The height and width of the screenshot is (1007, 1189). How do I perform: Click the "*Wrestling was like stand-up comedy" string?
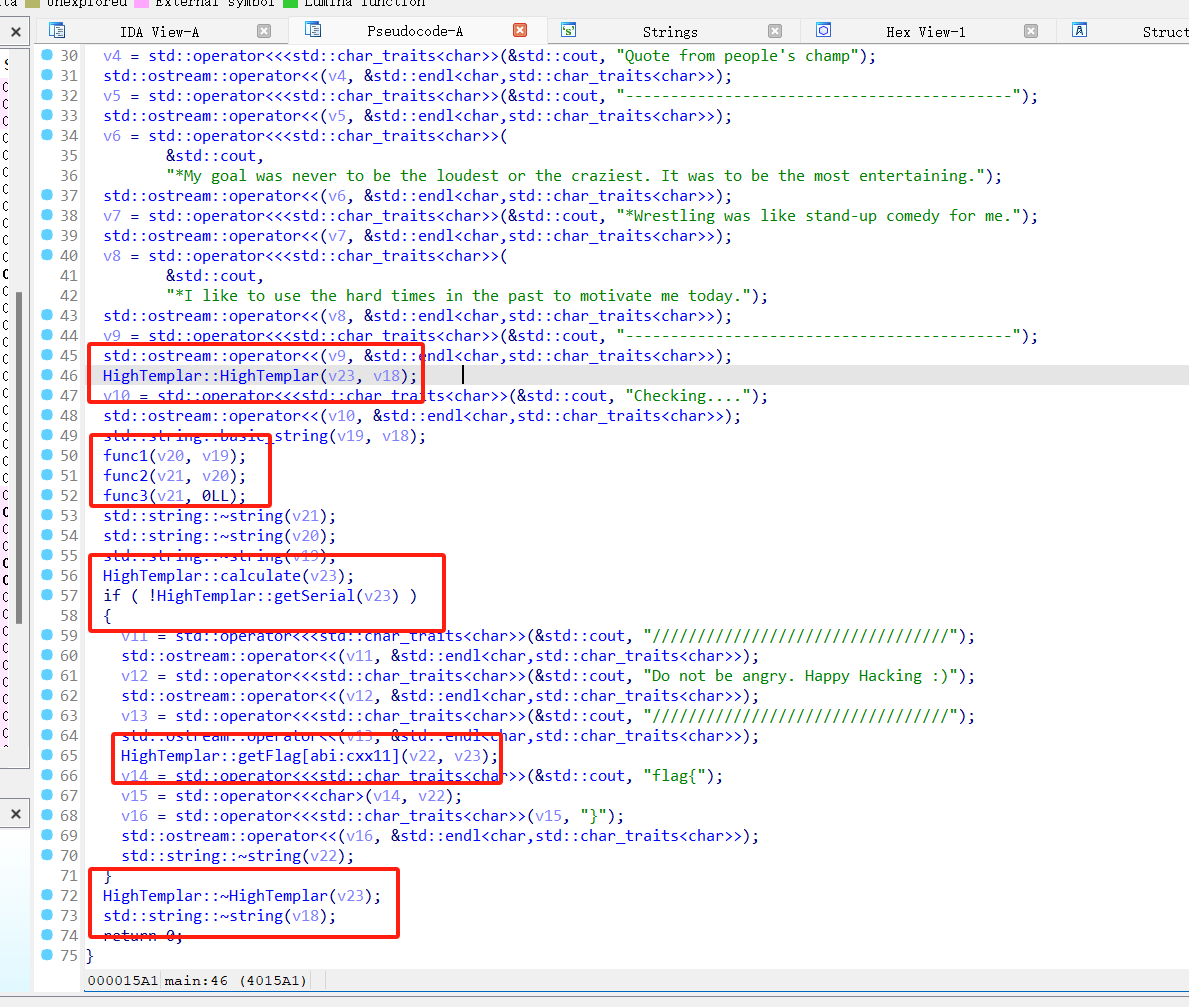click(818, 216)
